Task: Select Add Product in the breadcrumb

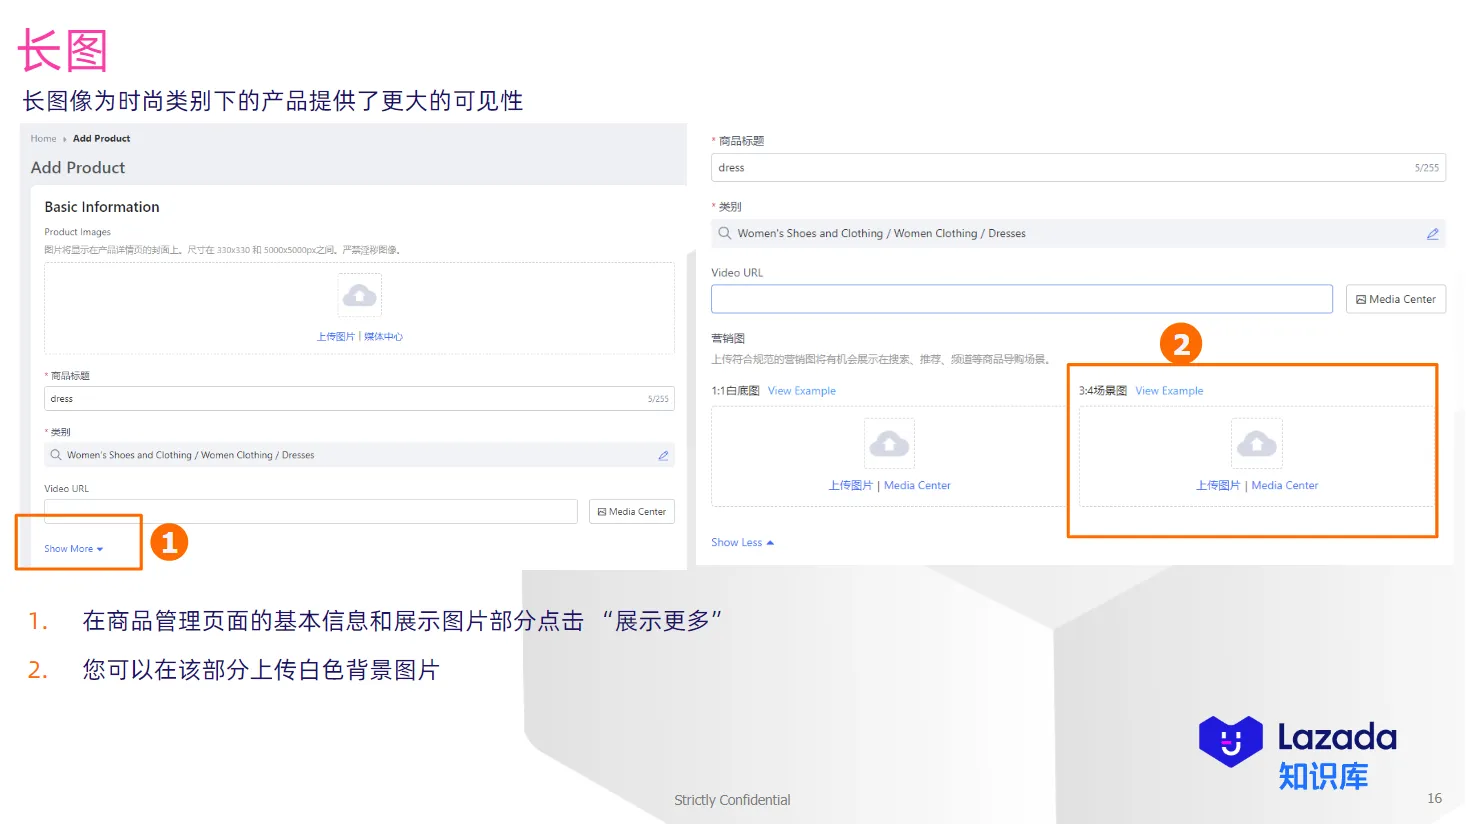Action: point(102,138)
